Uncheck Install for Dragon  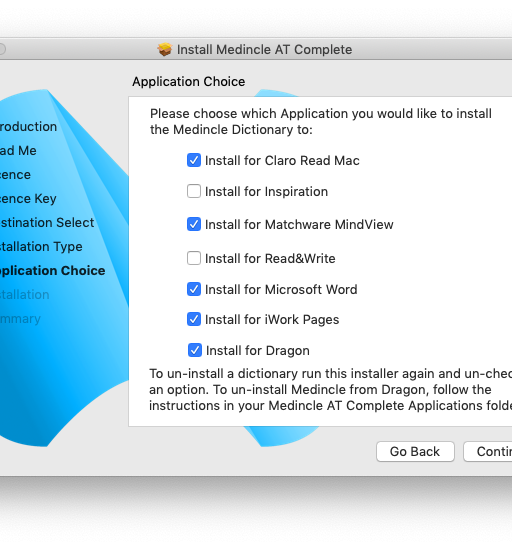195,350
